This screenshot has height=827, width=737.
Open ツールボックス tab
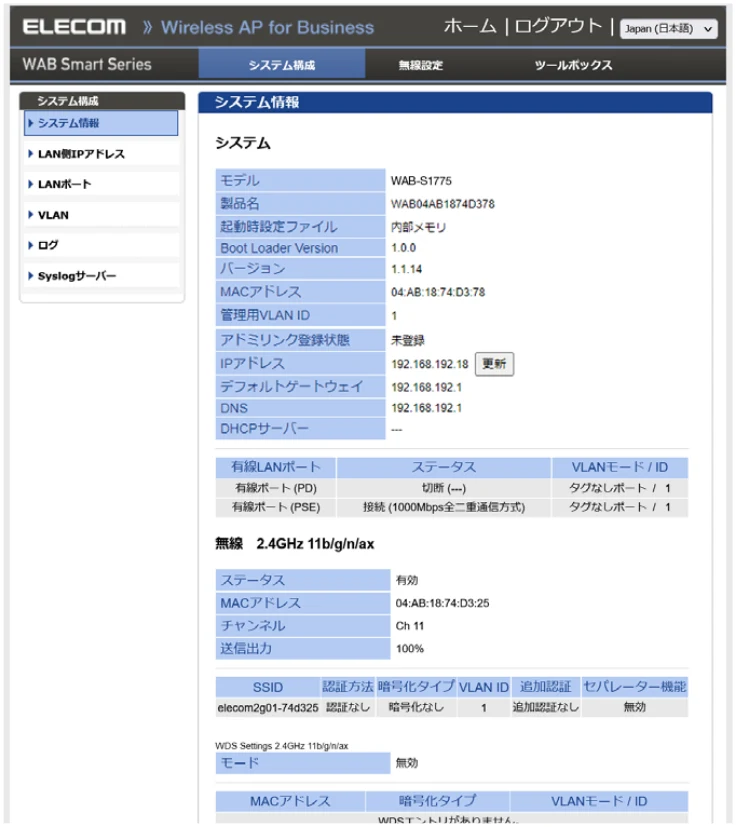[573, 65]
